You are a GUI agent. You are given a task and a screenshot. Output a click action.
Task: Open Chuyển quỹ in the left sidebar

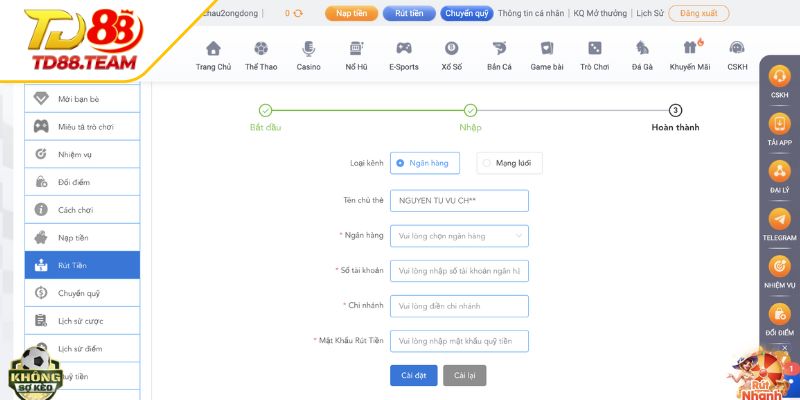coord(80,293)
